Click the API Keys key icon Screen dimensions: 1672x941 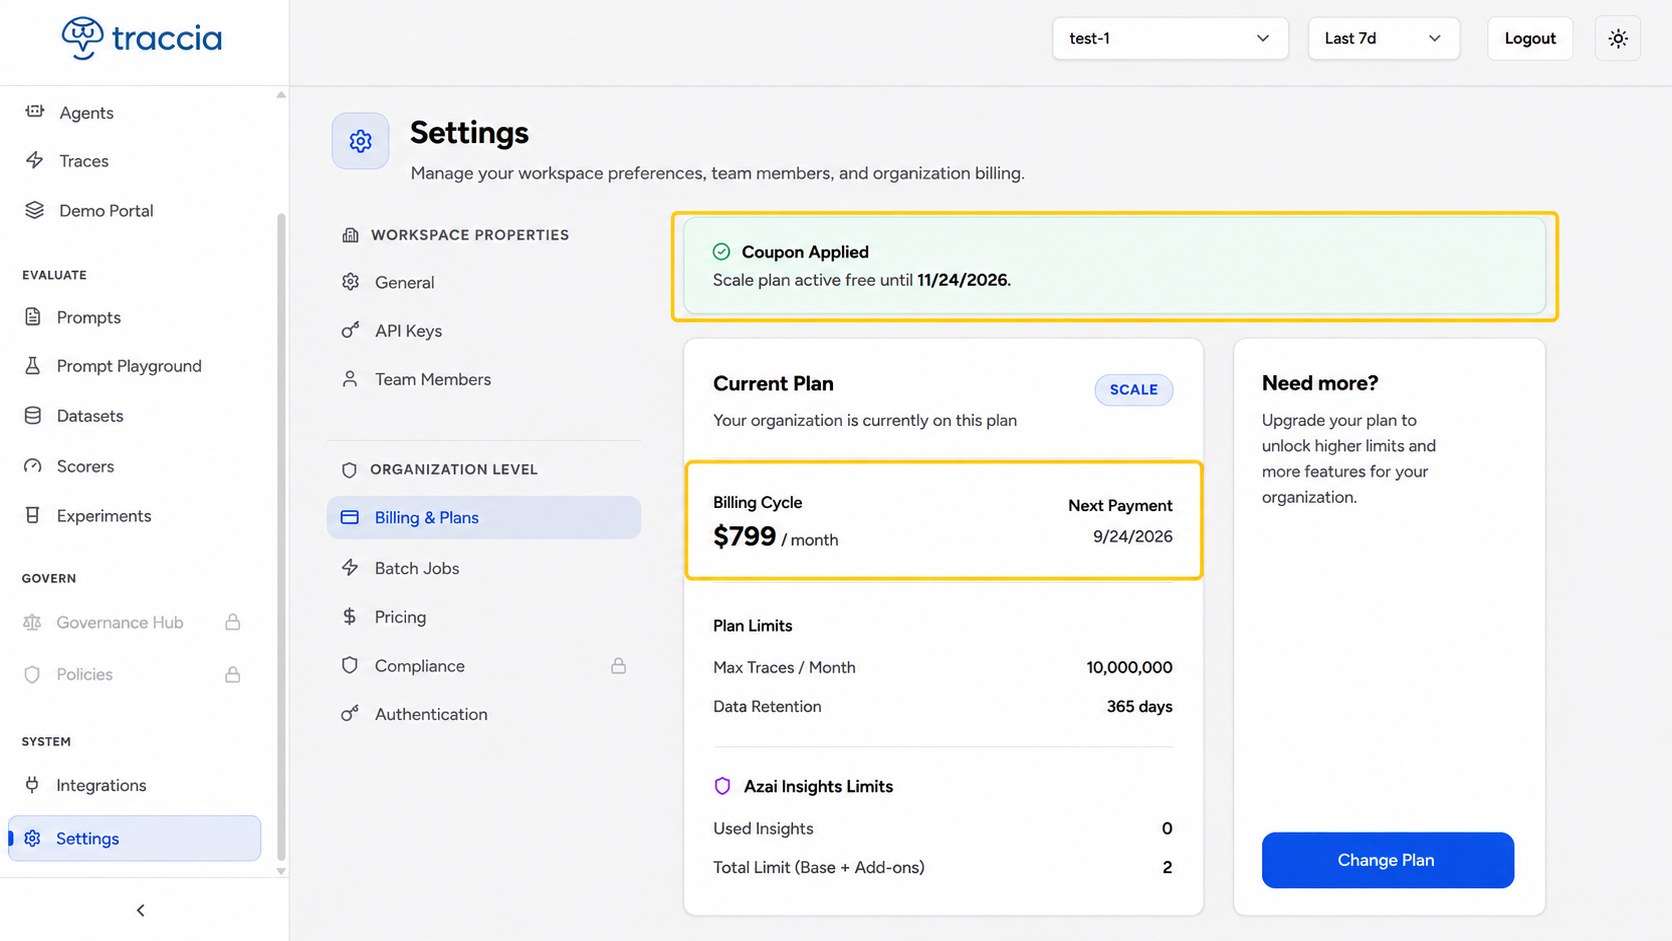[350, 330]
